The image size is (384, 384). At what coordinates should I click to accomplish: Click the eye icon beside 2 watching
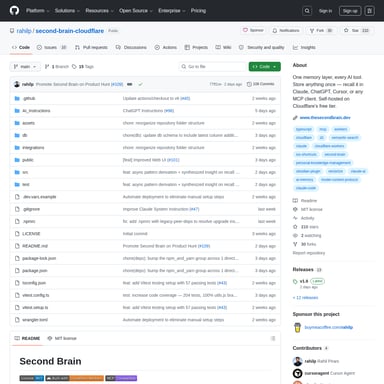coord(295,235)
